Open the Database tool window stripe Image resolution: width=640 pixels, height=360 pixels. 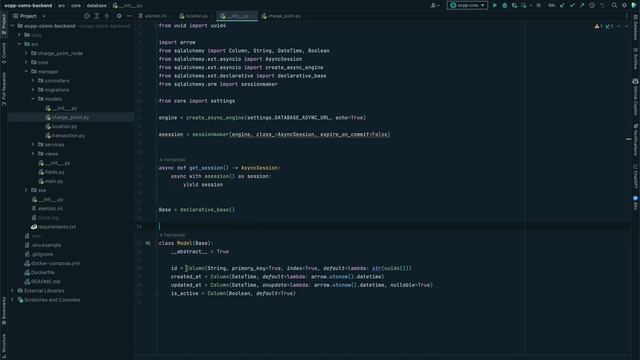click(636, 28)
